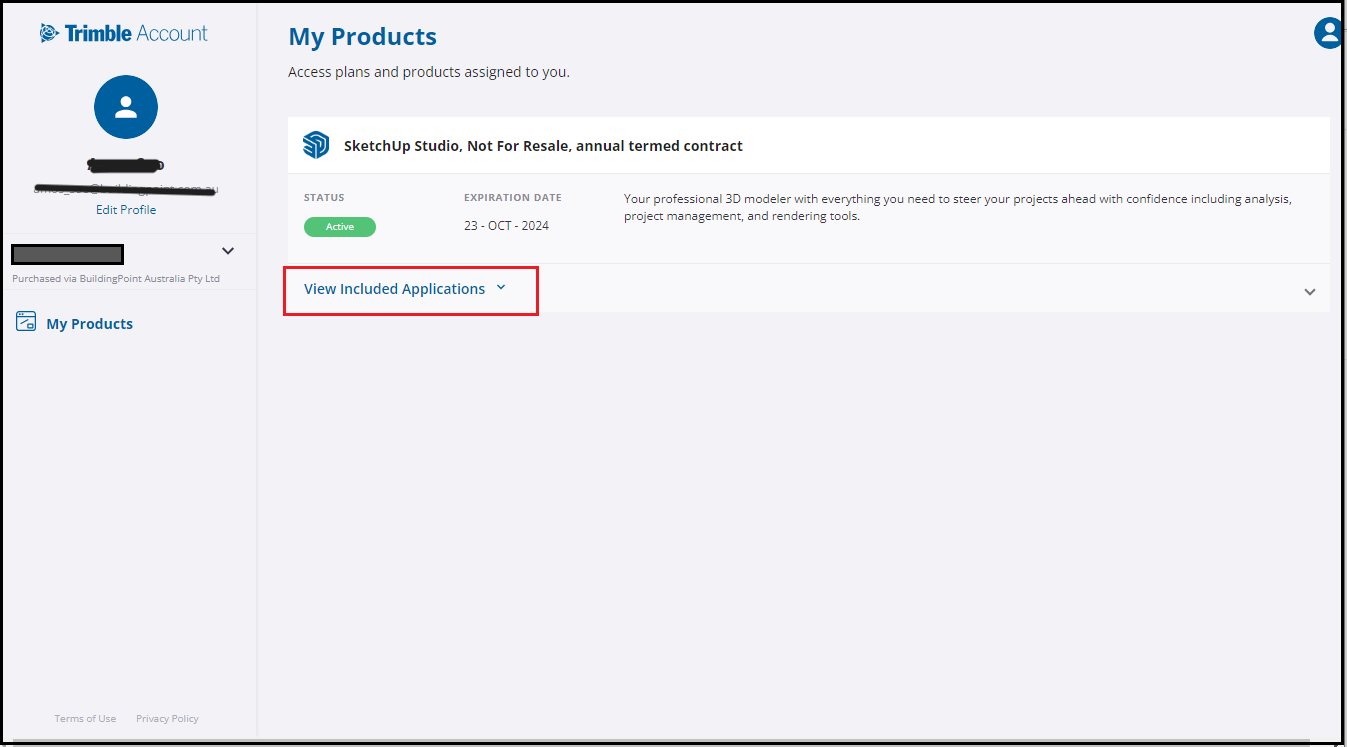
Task: Expand View Included Applications
Action: [x=403, y=288]
